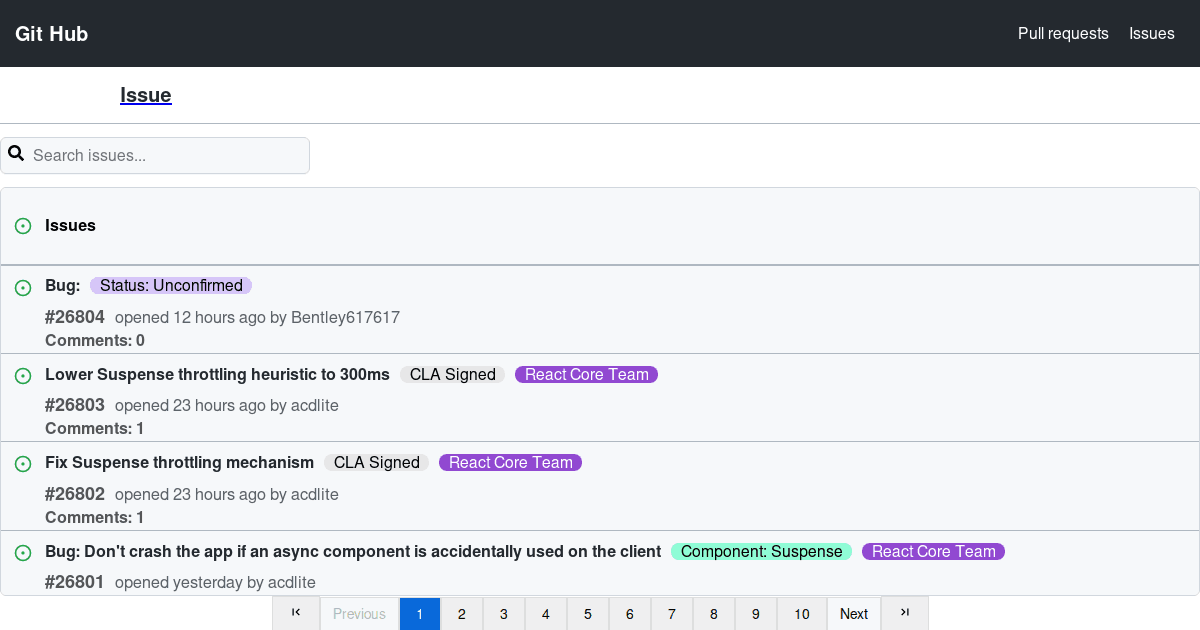The width and height of the screenshot is (1200, 630).
Task: Click issue number #26802
Action: (x=75, y=494)
